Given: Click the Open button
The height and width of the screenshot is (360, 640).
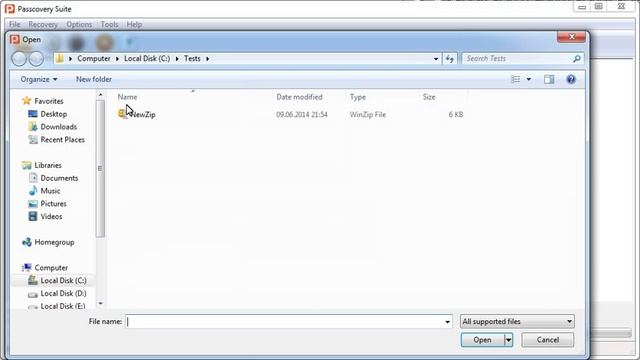Looking at the screenshot, I should point(482,340).
